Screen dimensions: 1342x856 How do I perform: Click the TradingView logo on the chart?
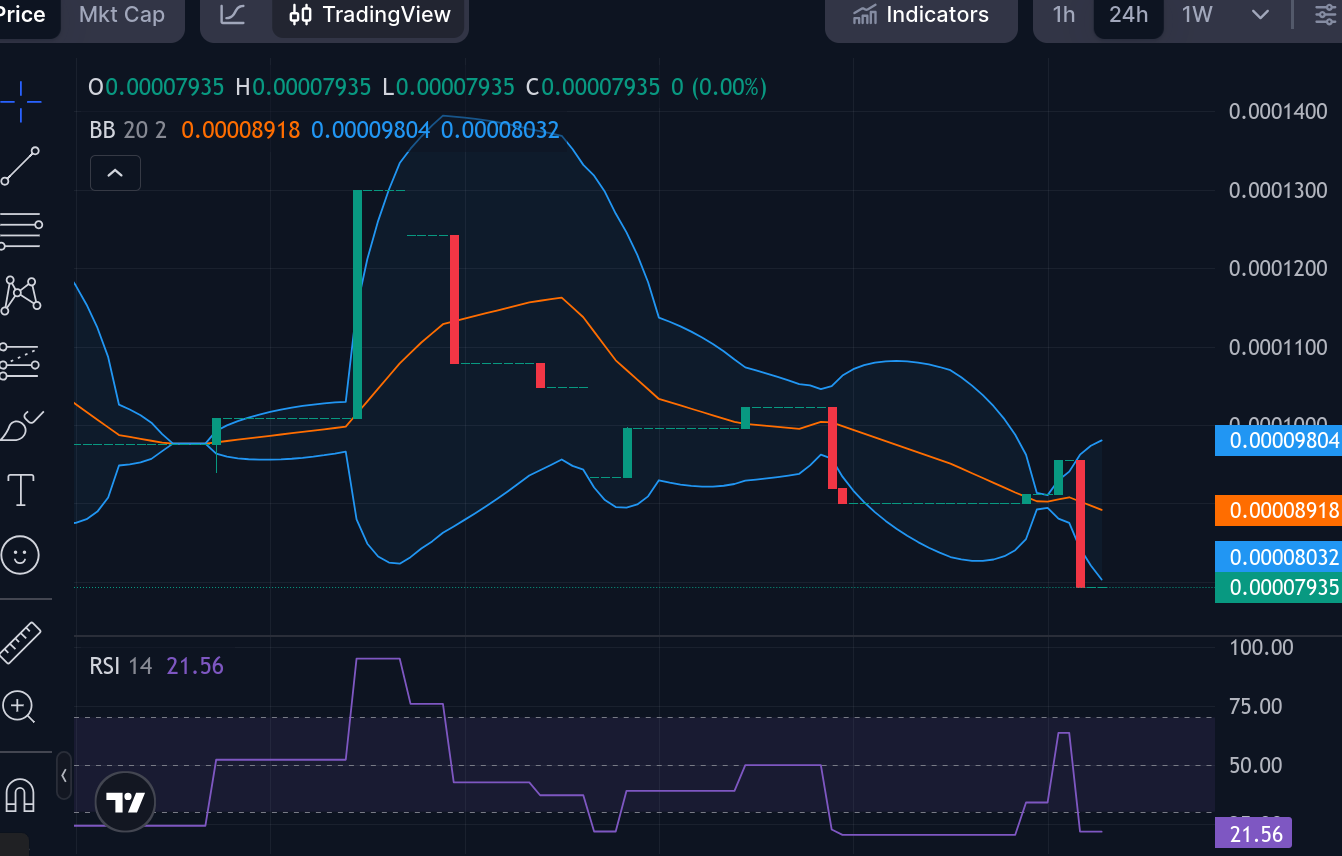tap(126, 802)
